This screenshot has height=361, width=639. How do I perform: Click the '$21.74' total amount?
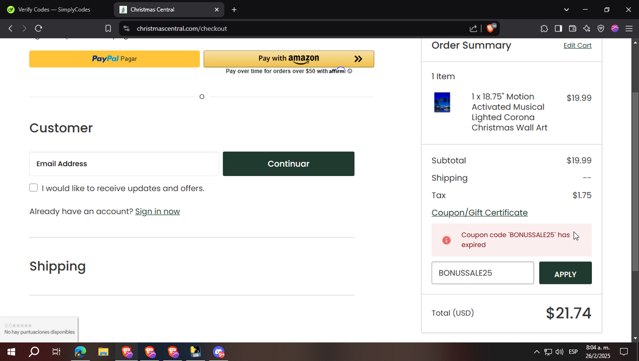point(568,313)
